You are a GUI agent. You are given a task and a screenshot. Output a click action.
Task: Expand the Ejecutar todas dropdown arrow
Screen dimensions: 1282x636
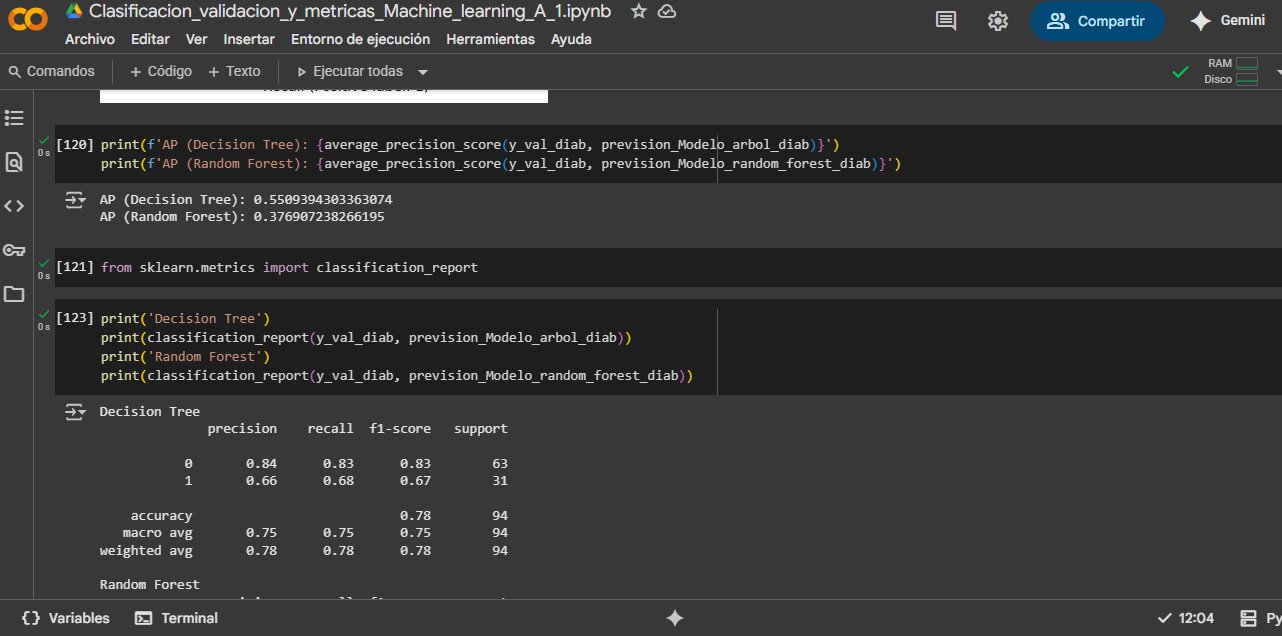(423, 72)
